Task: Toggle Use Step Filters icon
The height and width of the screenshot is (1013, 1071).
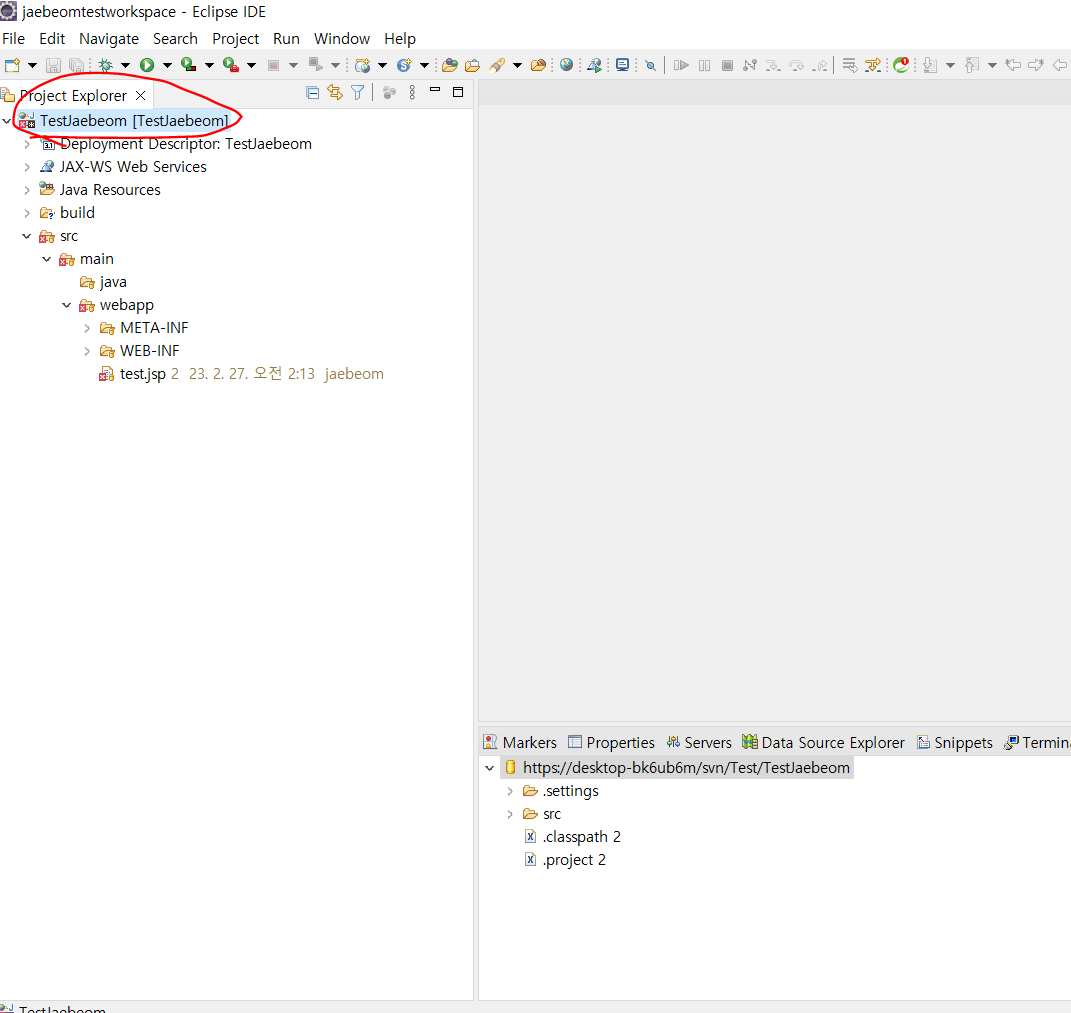Action: tap(873, 66)
